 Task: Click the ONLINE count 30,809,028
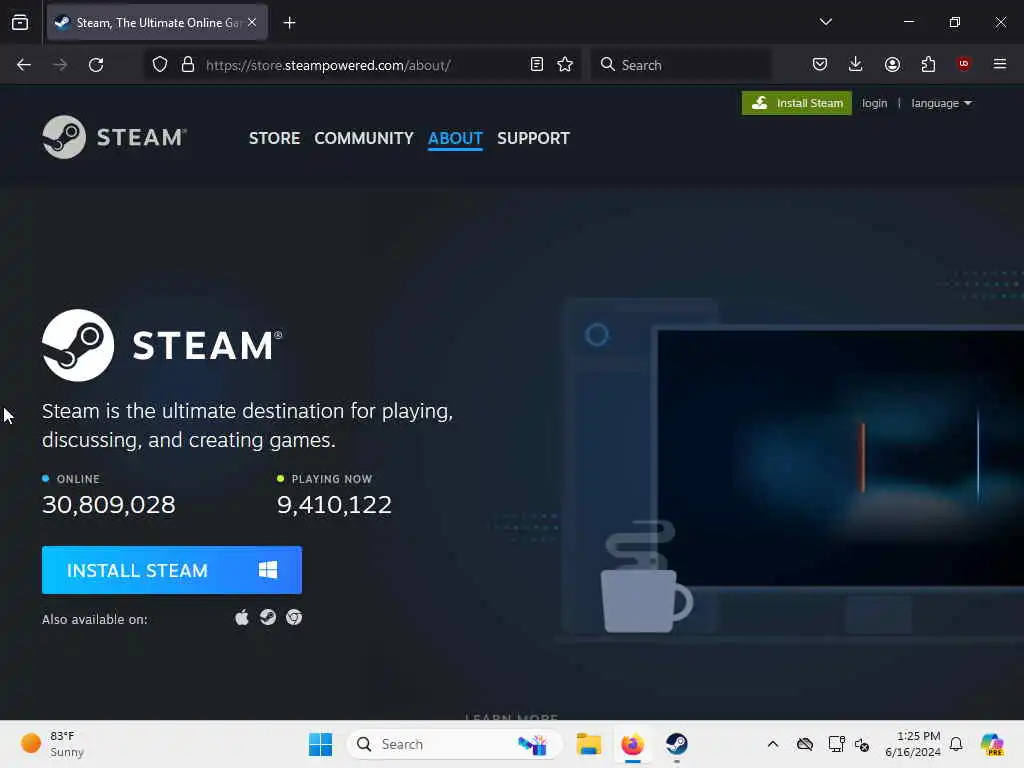click(x=108, y=505)
